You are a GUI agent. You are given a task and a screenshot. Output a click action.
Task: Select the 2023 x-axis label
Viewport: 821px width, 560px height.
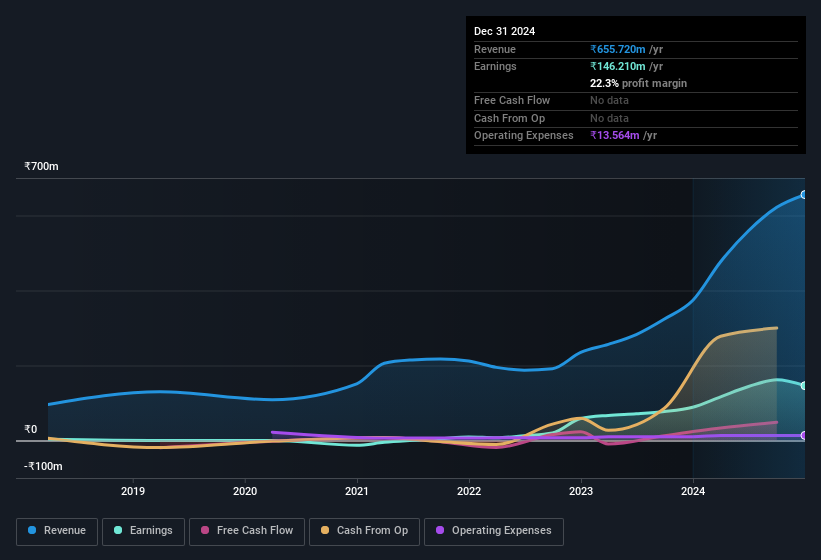pos(581,491)
